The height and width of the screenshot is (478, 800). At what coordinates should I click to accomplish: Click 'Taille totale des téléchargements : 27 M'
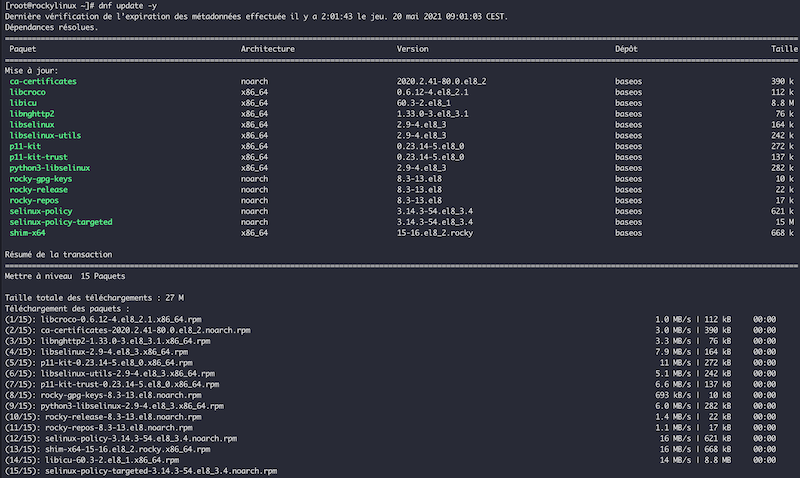(94, 298)
